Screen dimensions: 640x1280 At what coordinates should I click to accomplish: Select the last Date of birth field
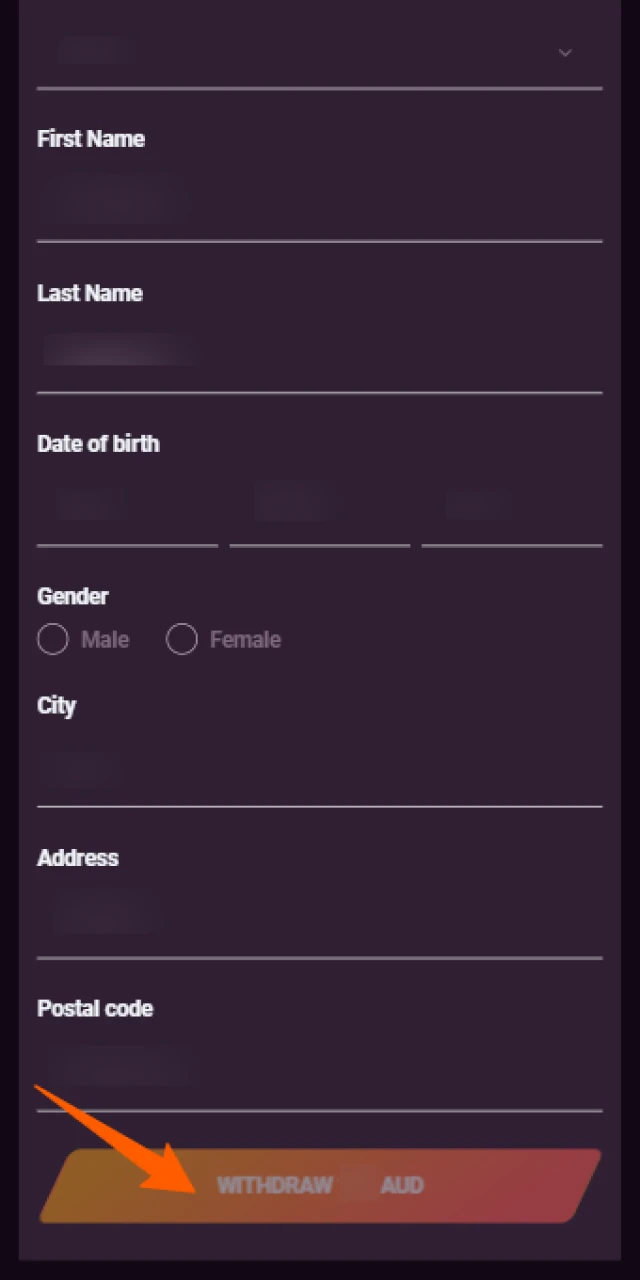511,506
